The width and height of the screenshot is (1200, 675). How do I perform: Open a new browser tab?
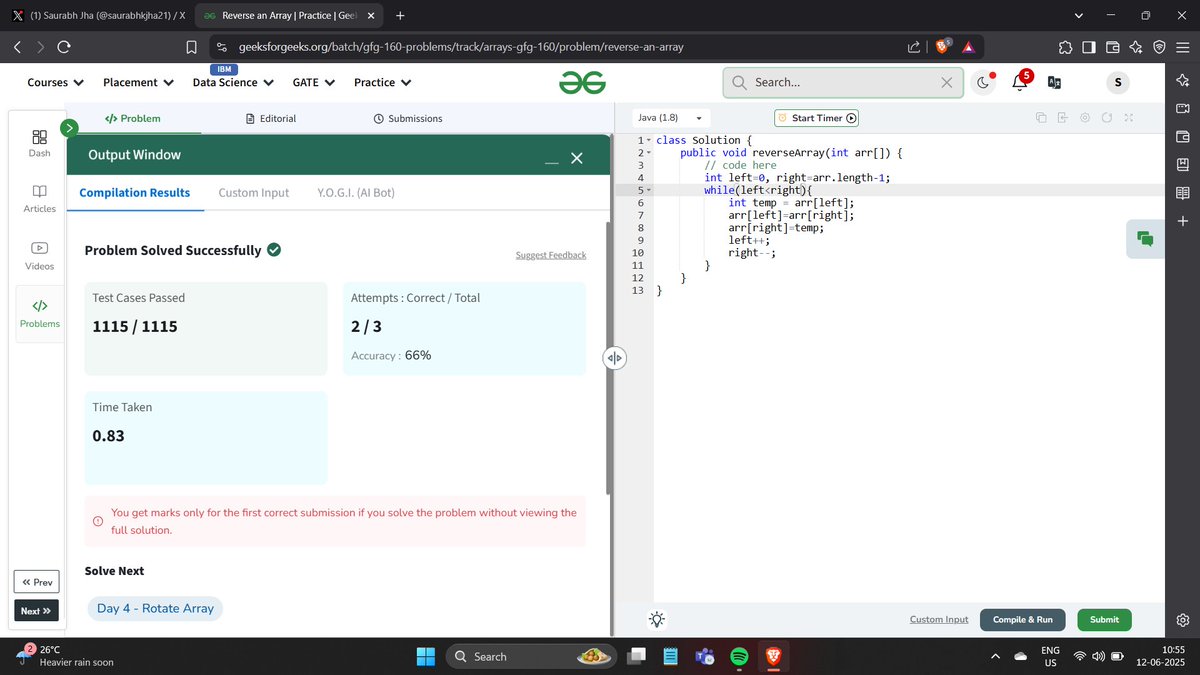pos(400,16)
